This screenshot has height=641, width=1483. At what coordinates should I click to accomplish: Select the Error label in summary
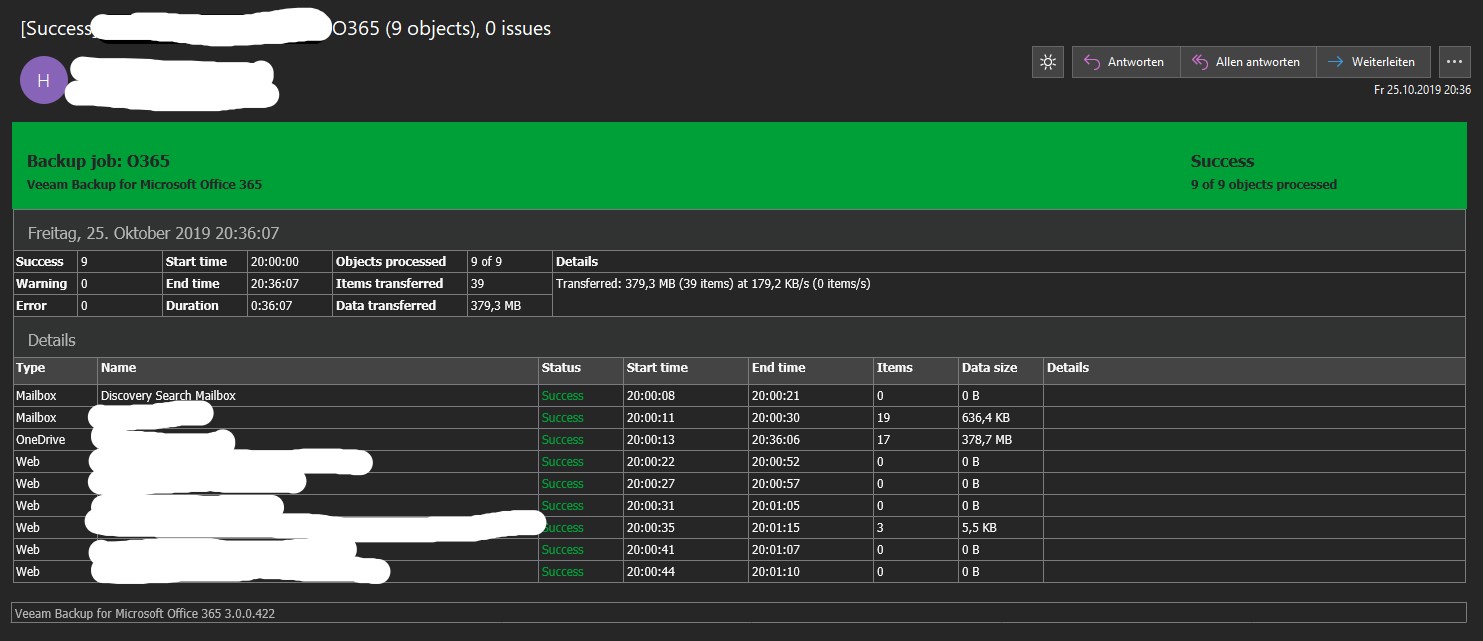coord(32,306)
